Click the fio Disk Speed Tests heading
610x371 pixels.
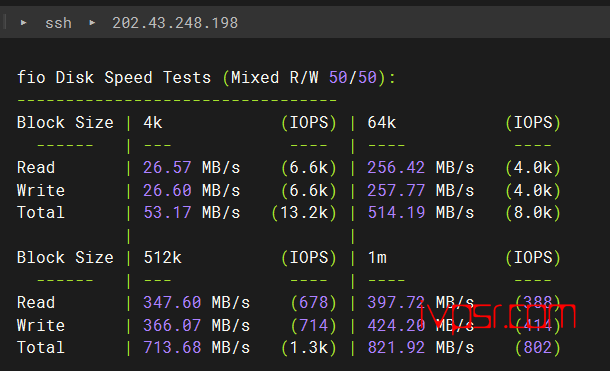[114, 77]
